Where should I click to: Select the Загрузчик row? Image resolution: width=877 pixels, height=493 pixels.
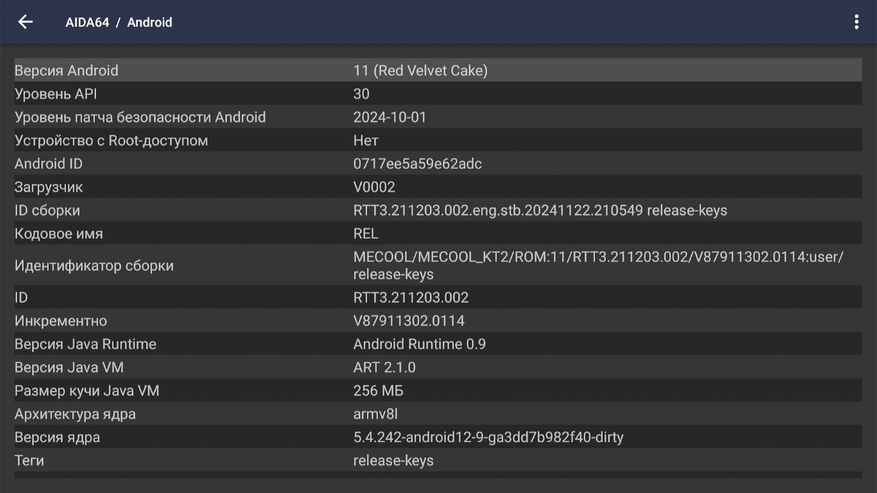coord(437,187)
